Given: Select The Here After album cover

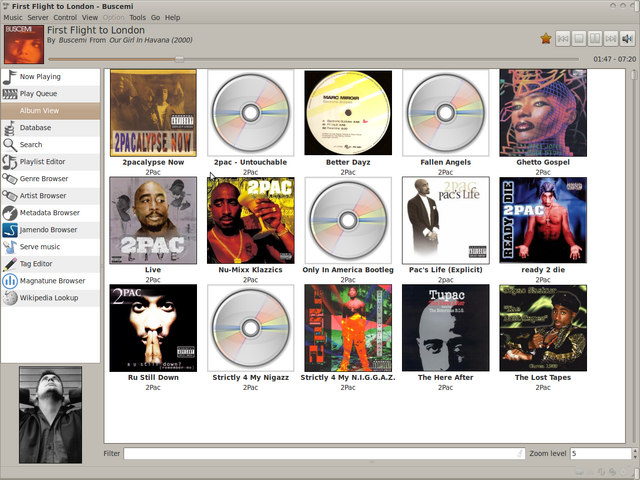Looking at the screenshot, I should 446,328.
